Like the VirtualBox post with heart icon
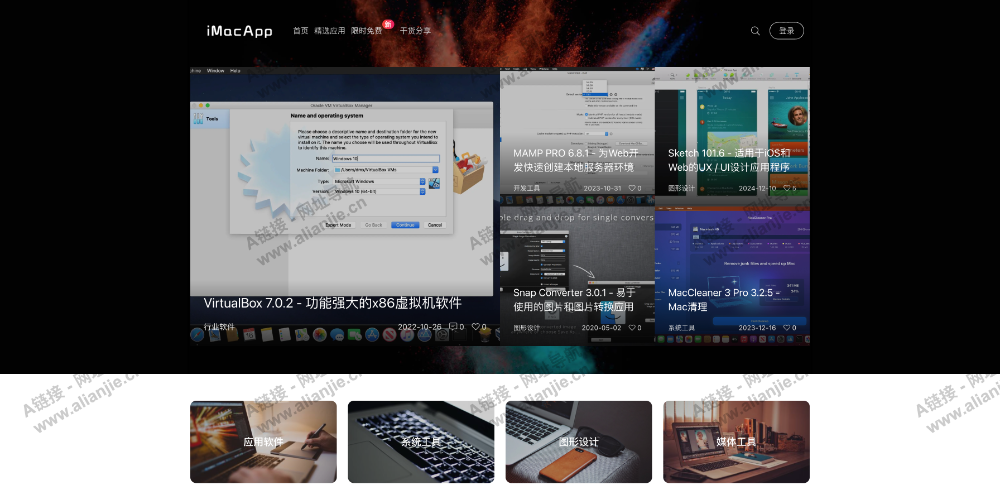This screenshot has width=1000, height=485. coord(476,327)
